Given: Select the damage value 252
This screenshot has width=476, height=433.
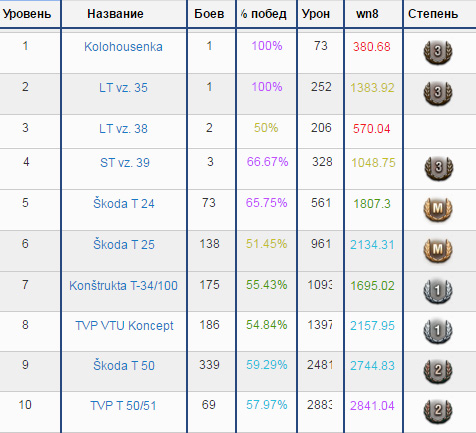Looking at the screenshot, I should (x=321, y=87).
